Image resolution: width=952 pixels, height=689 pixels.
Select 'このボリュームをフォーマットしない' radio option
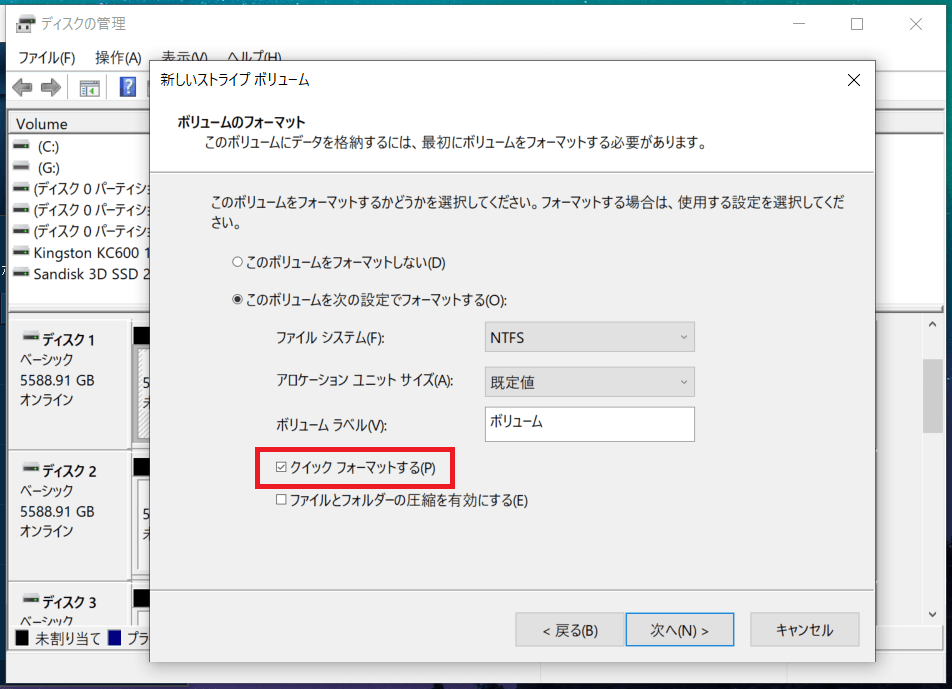point(238,263)
